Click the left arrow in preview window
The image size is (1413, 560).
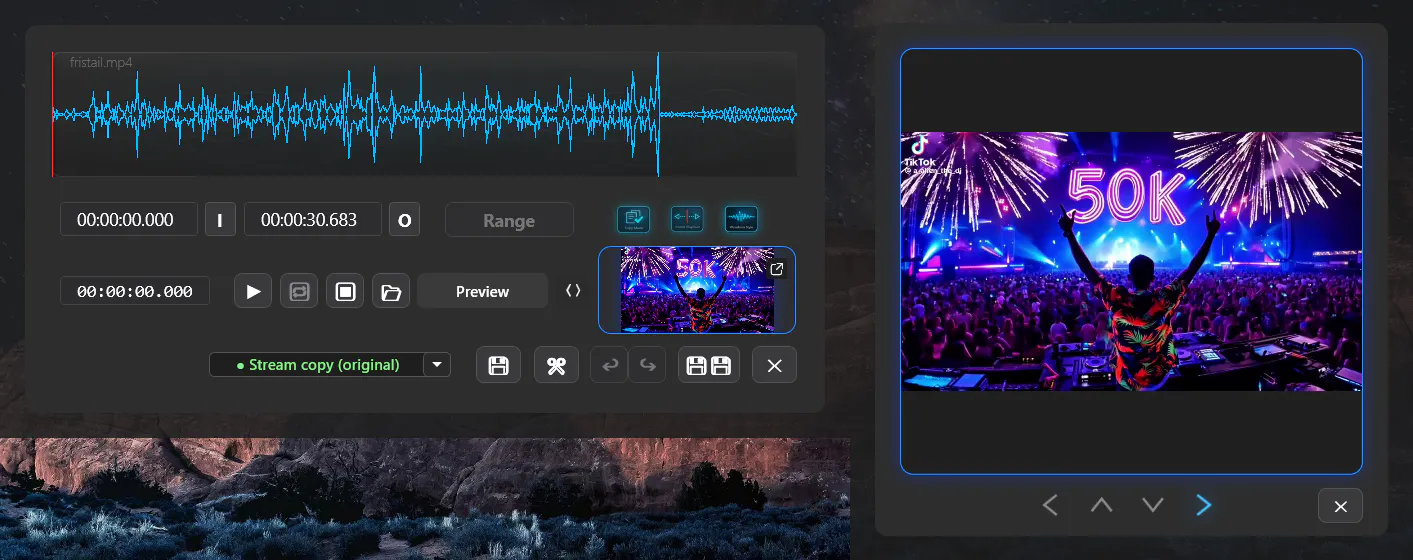tap(1049, 505)
